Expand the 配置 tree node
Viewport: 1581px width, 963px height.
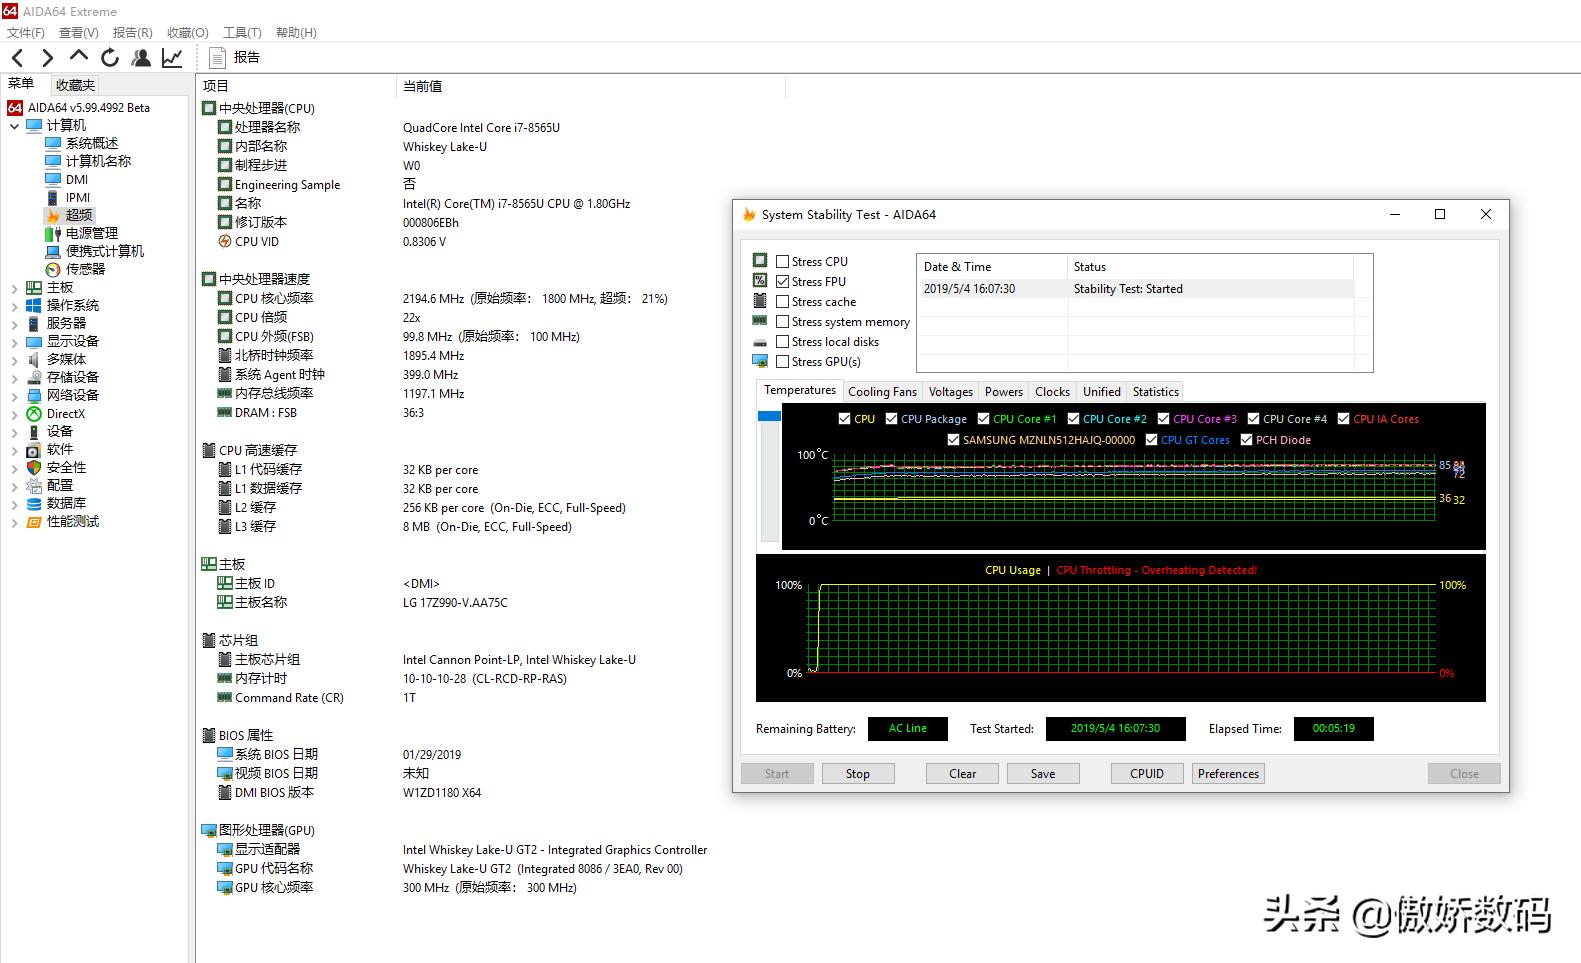(x=14, y=486)
